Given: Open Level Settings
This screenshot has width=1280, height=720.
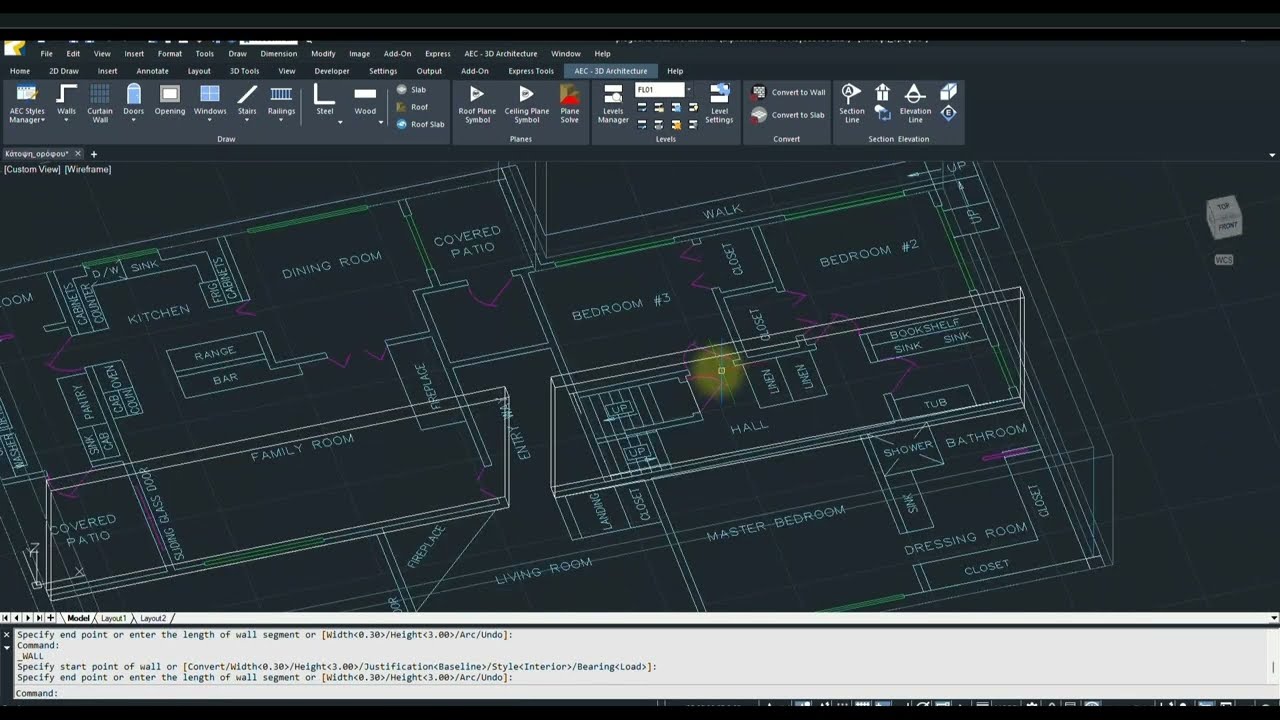Looking at the screenshot, I should tap(719, 103).
